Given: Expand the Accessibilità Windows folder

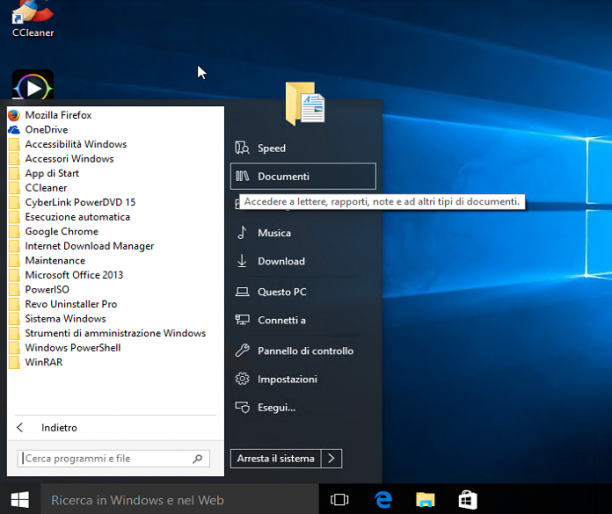Looking at the screenshot, I should point(68,144).
